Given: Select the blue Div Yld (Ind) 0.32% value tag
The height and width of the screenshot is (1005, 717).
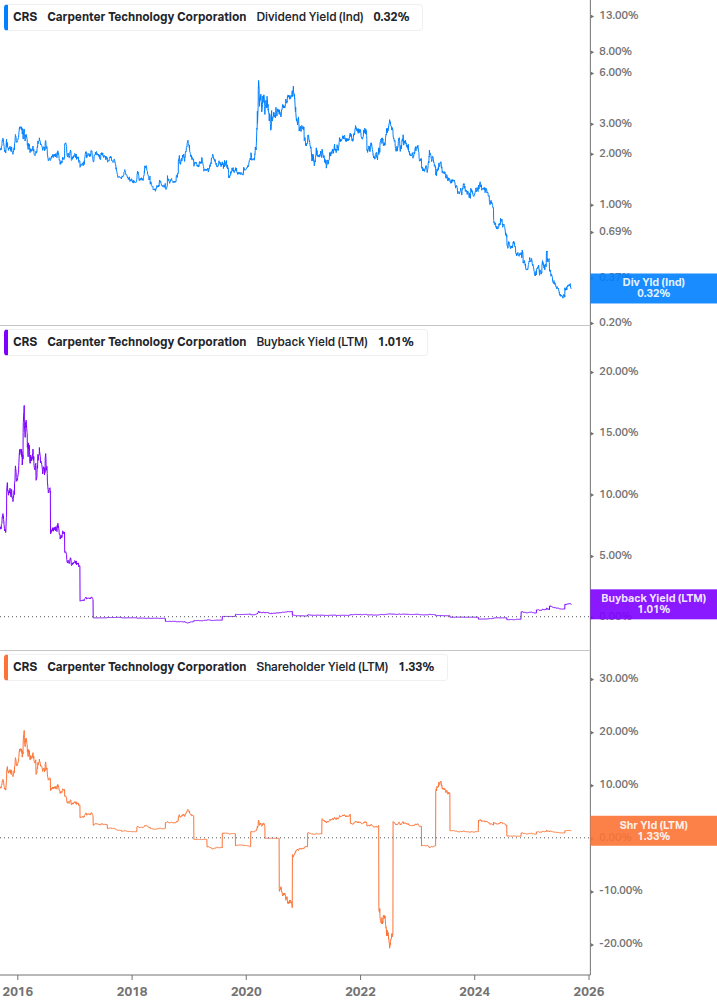Looking at the screenshot, I should pyautogui.click(x=654, y=288).
